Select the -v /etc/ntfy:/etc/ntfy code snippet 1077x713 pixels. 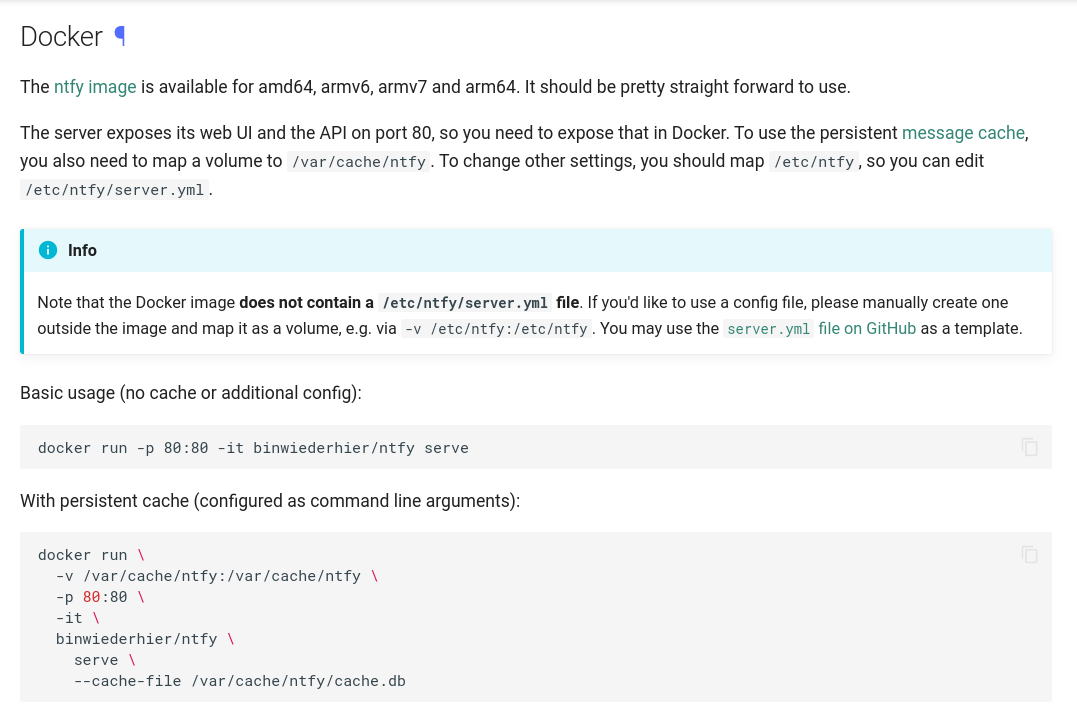pos(496,328)
